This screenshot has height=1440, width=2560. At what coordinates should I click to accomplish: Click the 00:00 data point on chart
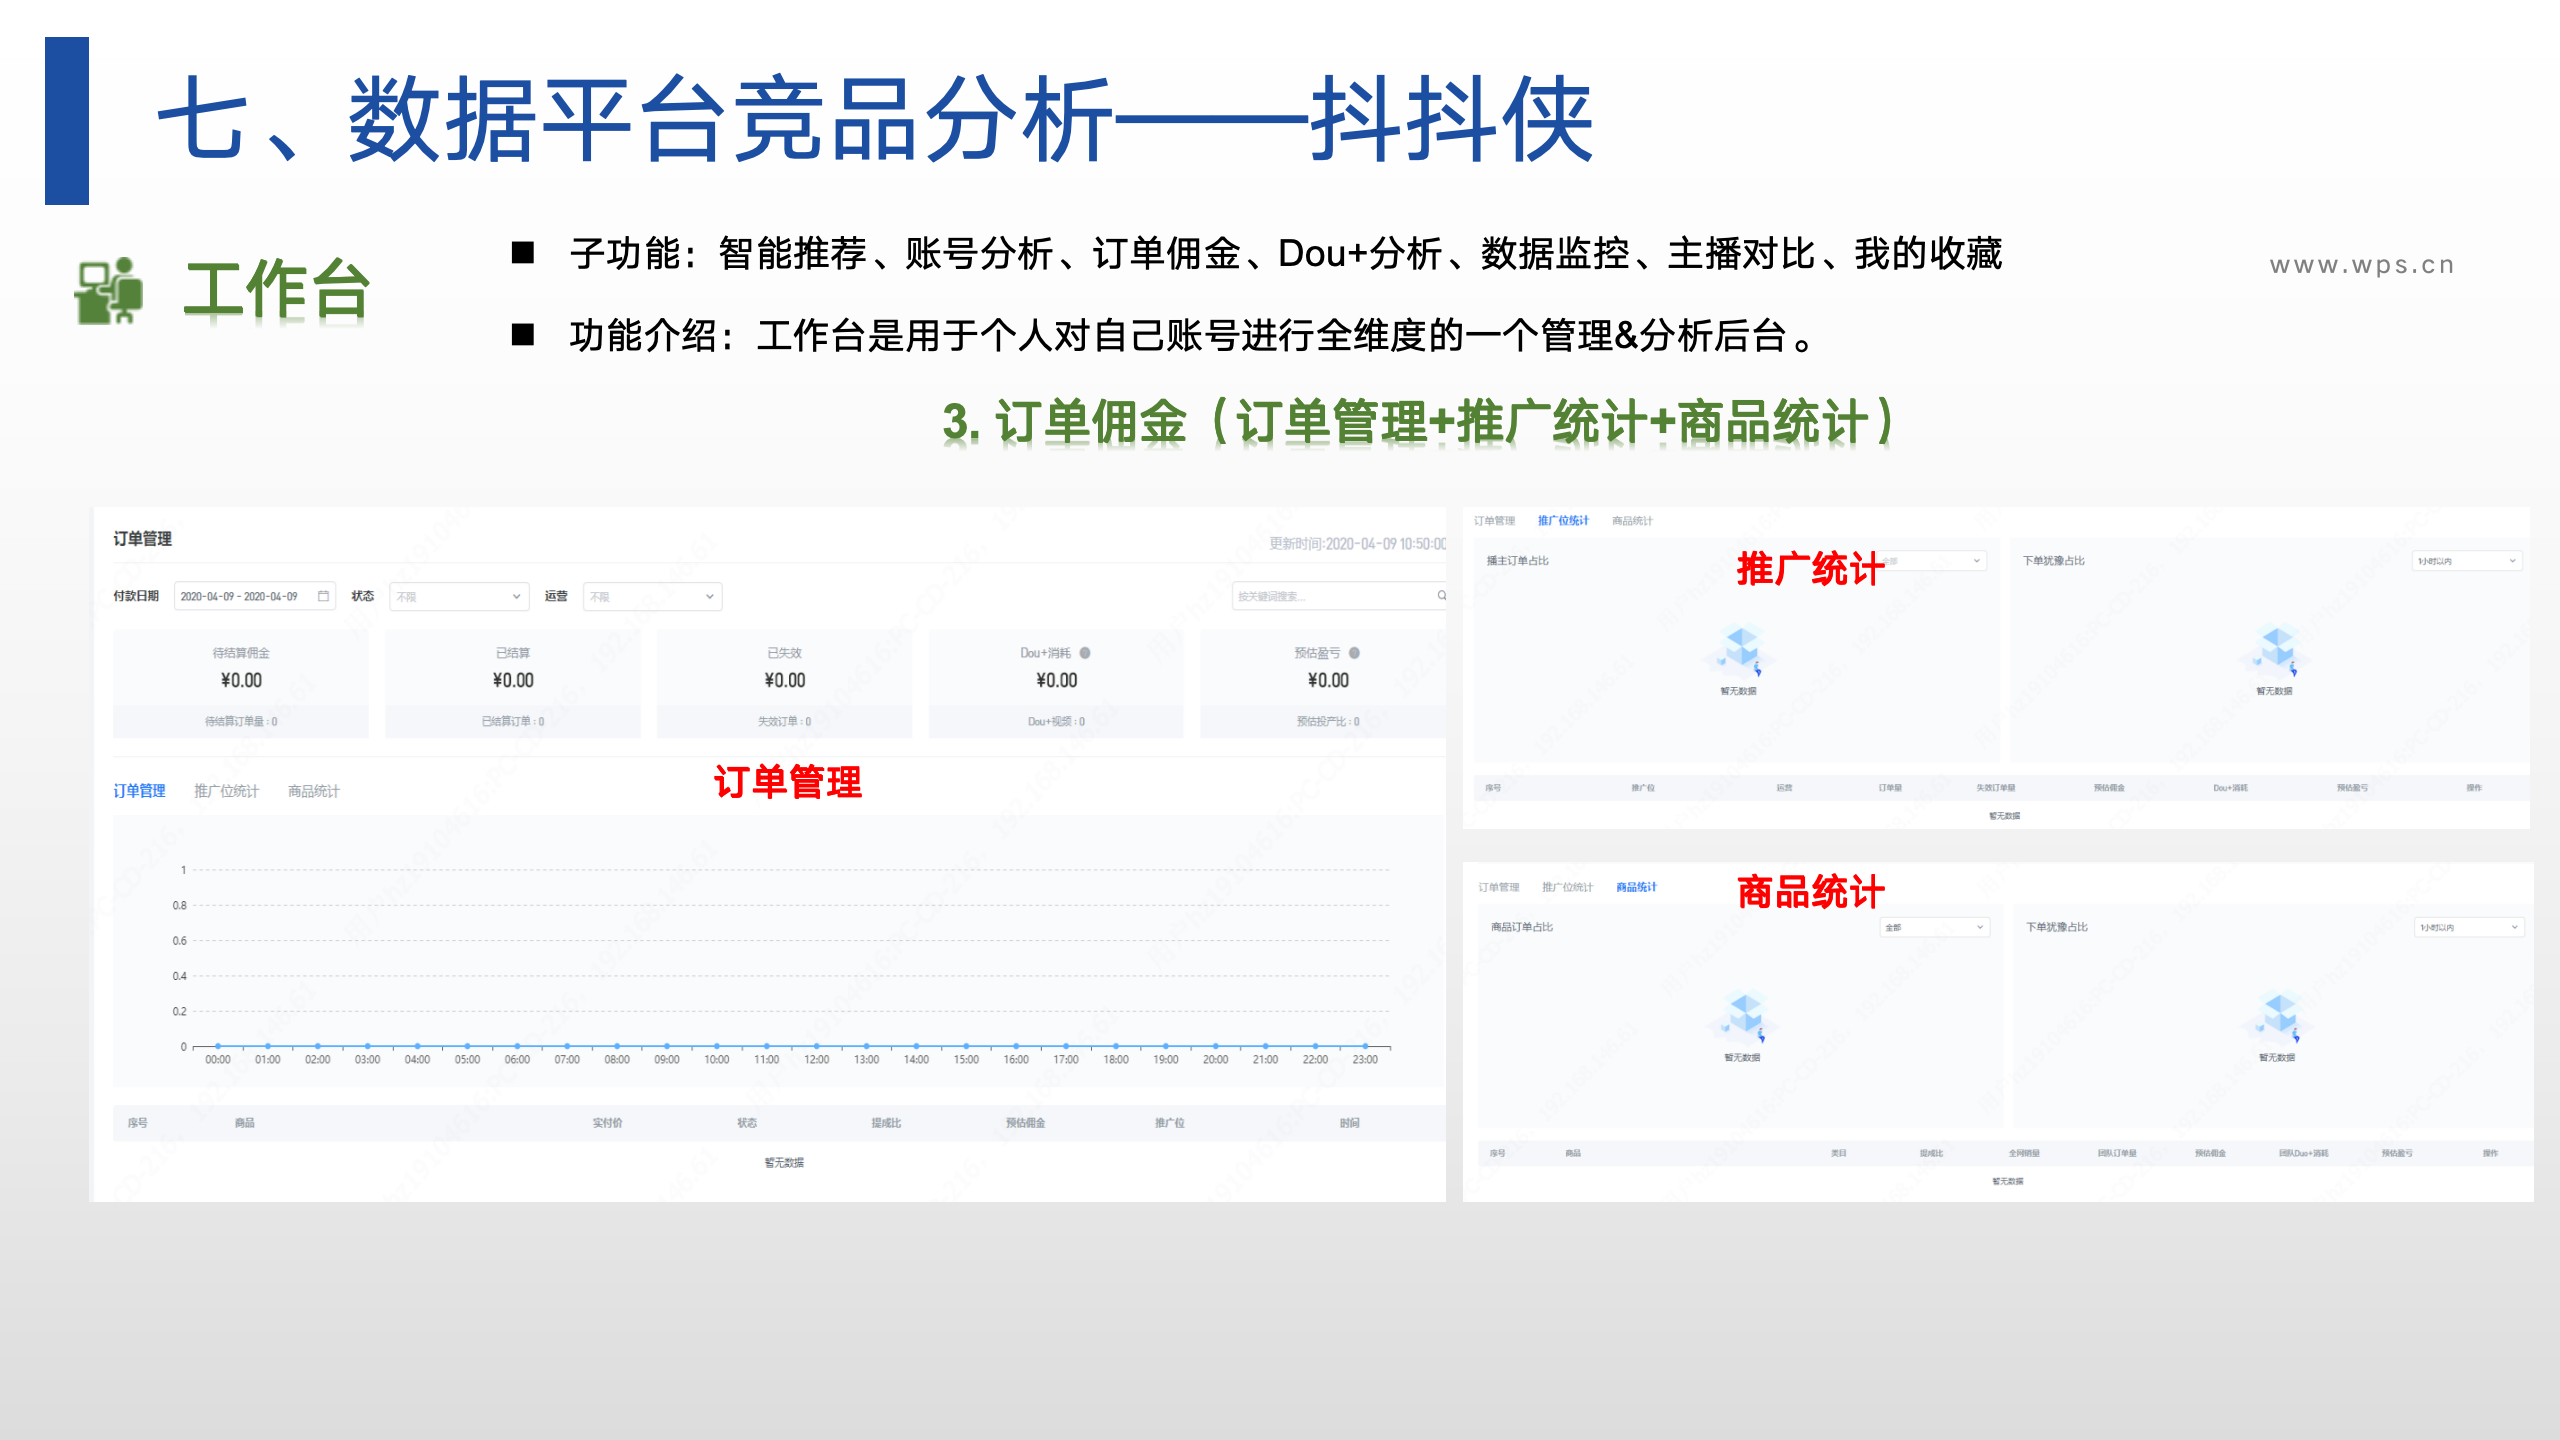(x=218, y=1046)
